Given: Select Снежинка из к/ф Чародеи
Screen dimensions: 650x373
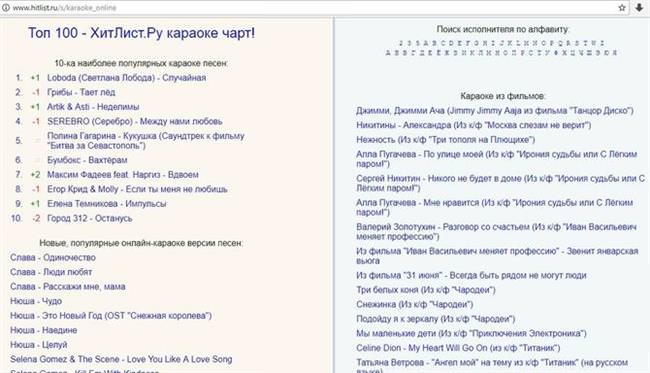Looking at the screenshot, I should click(415, 305).
